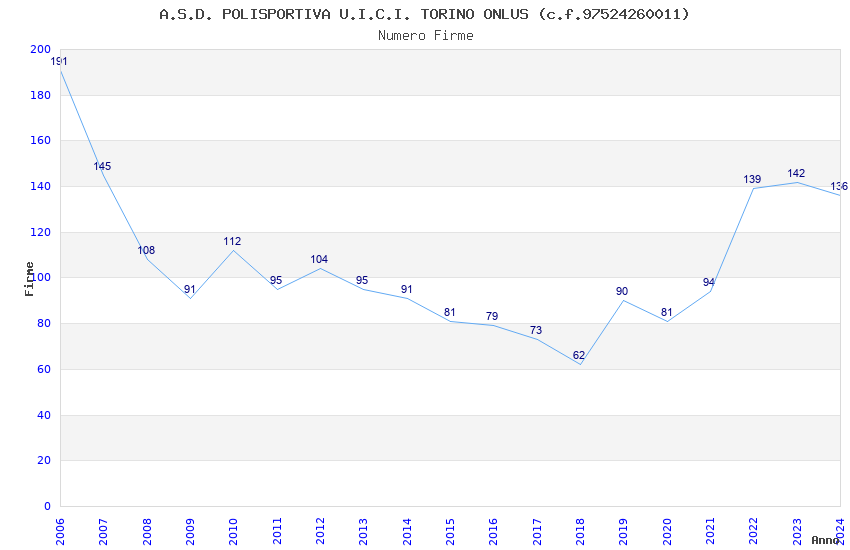
Task: Click the Firme y-axis title
Action: point(29,279)
